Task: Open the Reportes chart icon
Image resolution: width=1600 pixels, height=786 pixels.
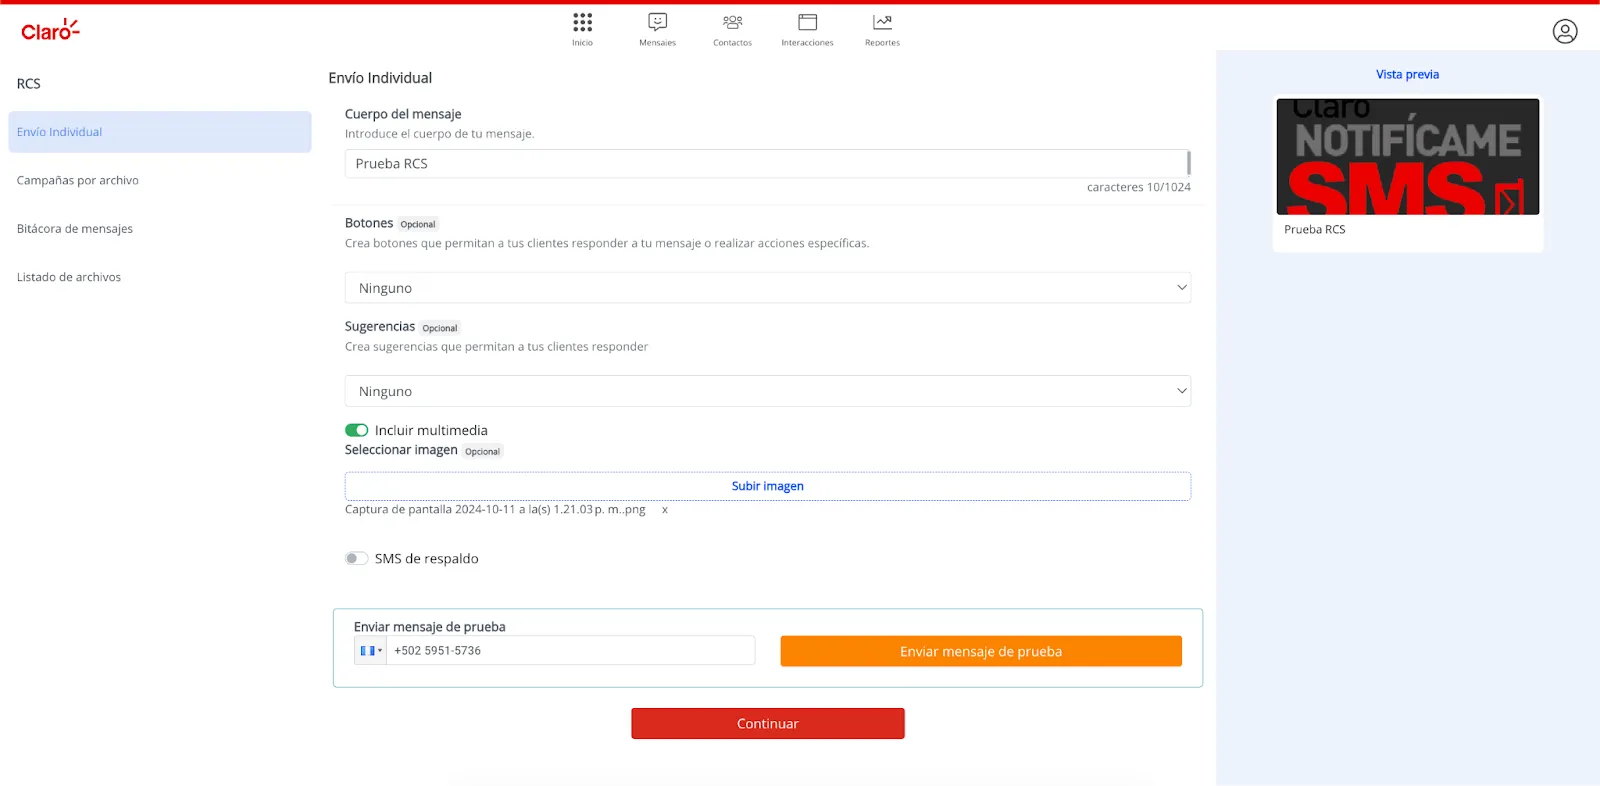Action: click(x=882, y=23)
